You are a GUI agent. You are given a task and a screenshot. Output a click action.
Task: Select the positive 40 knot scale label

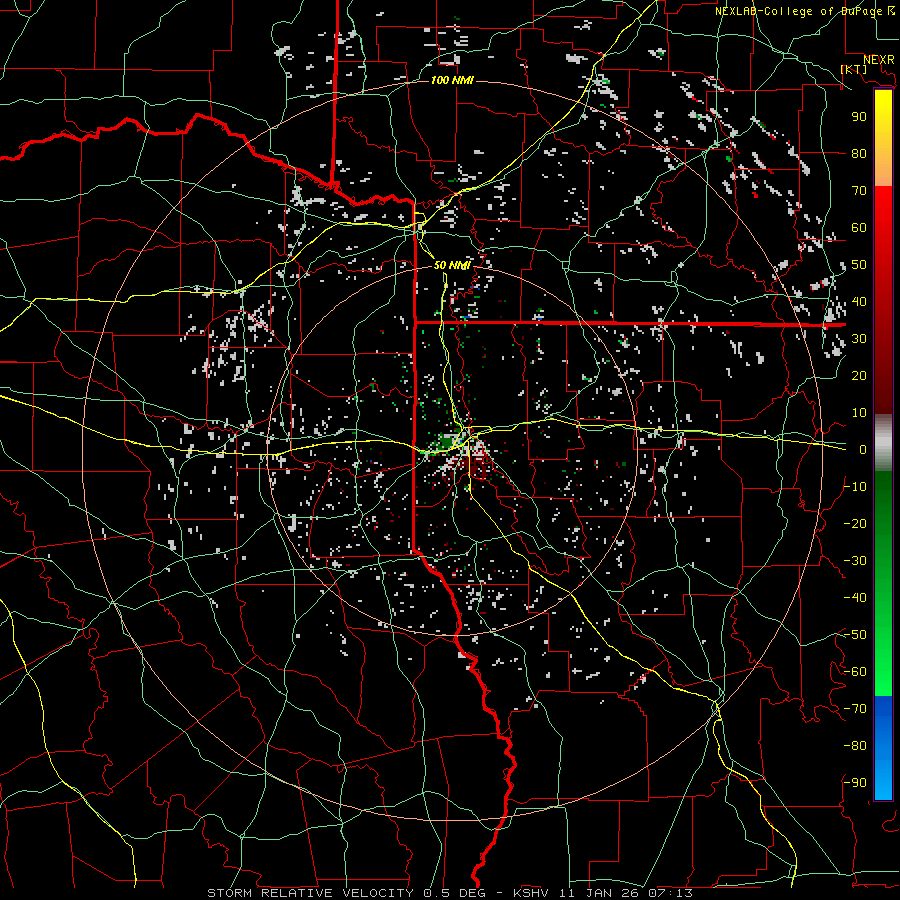(x=859, y=302)
